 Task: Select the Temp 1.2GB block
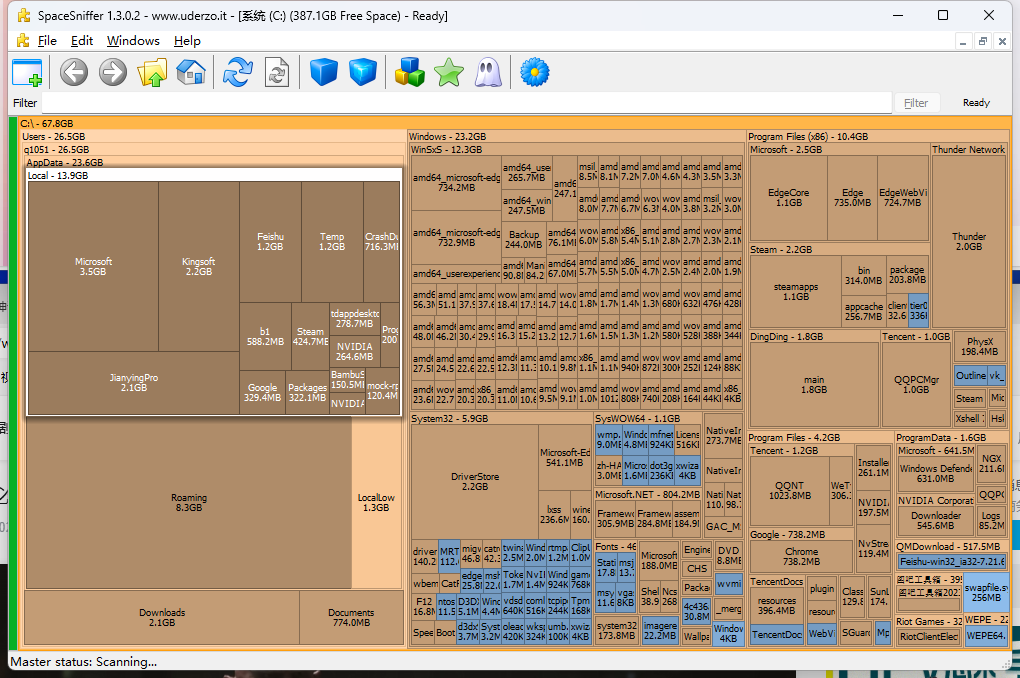click(332, 241)
